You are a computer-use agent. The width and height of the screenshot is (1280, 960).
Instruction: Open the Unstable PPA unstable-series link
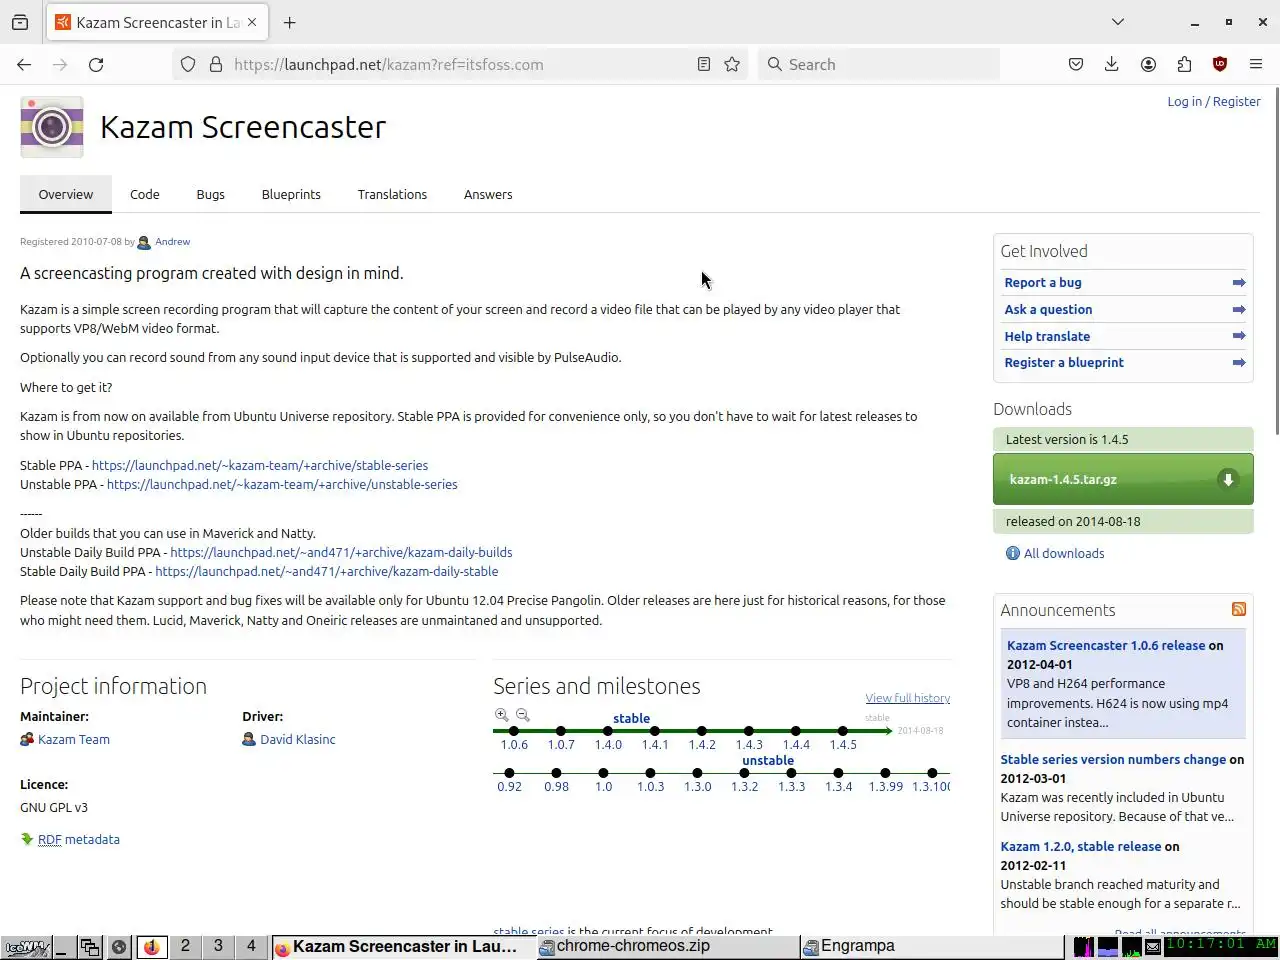pyautogui.click(x=282, y=485)
